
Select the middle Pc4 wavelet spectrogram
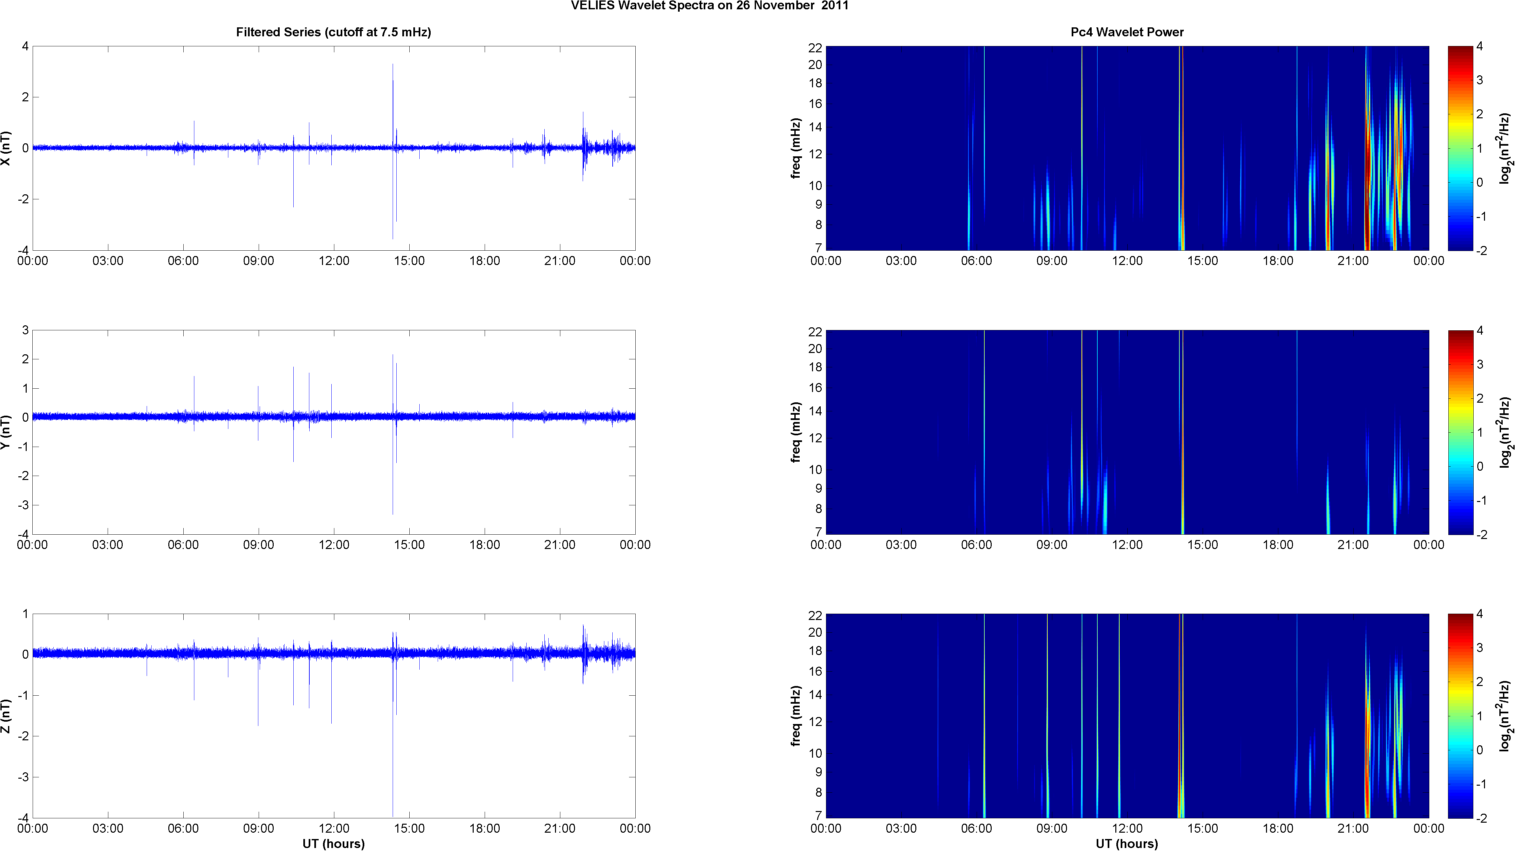[1126, 432]
